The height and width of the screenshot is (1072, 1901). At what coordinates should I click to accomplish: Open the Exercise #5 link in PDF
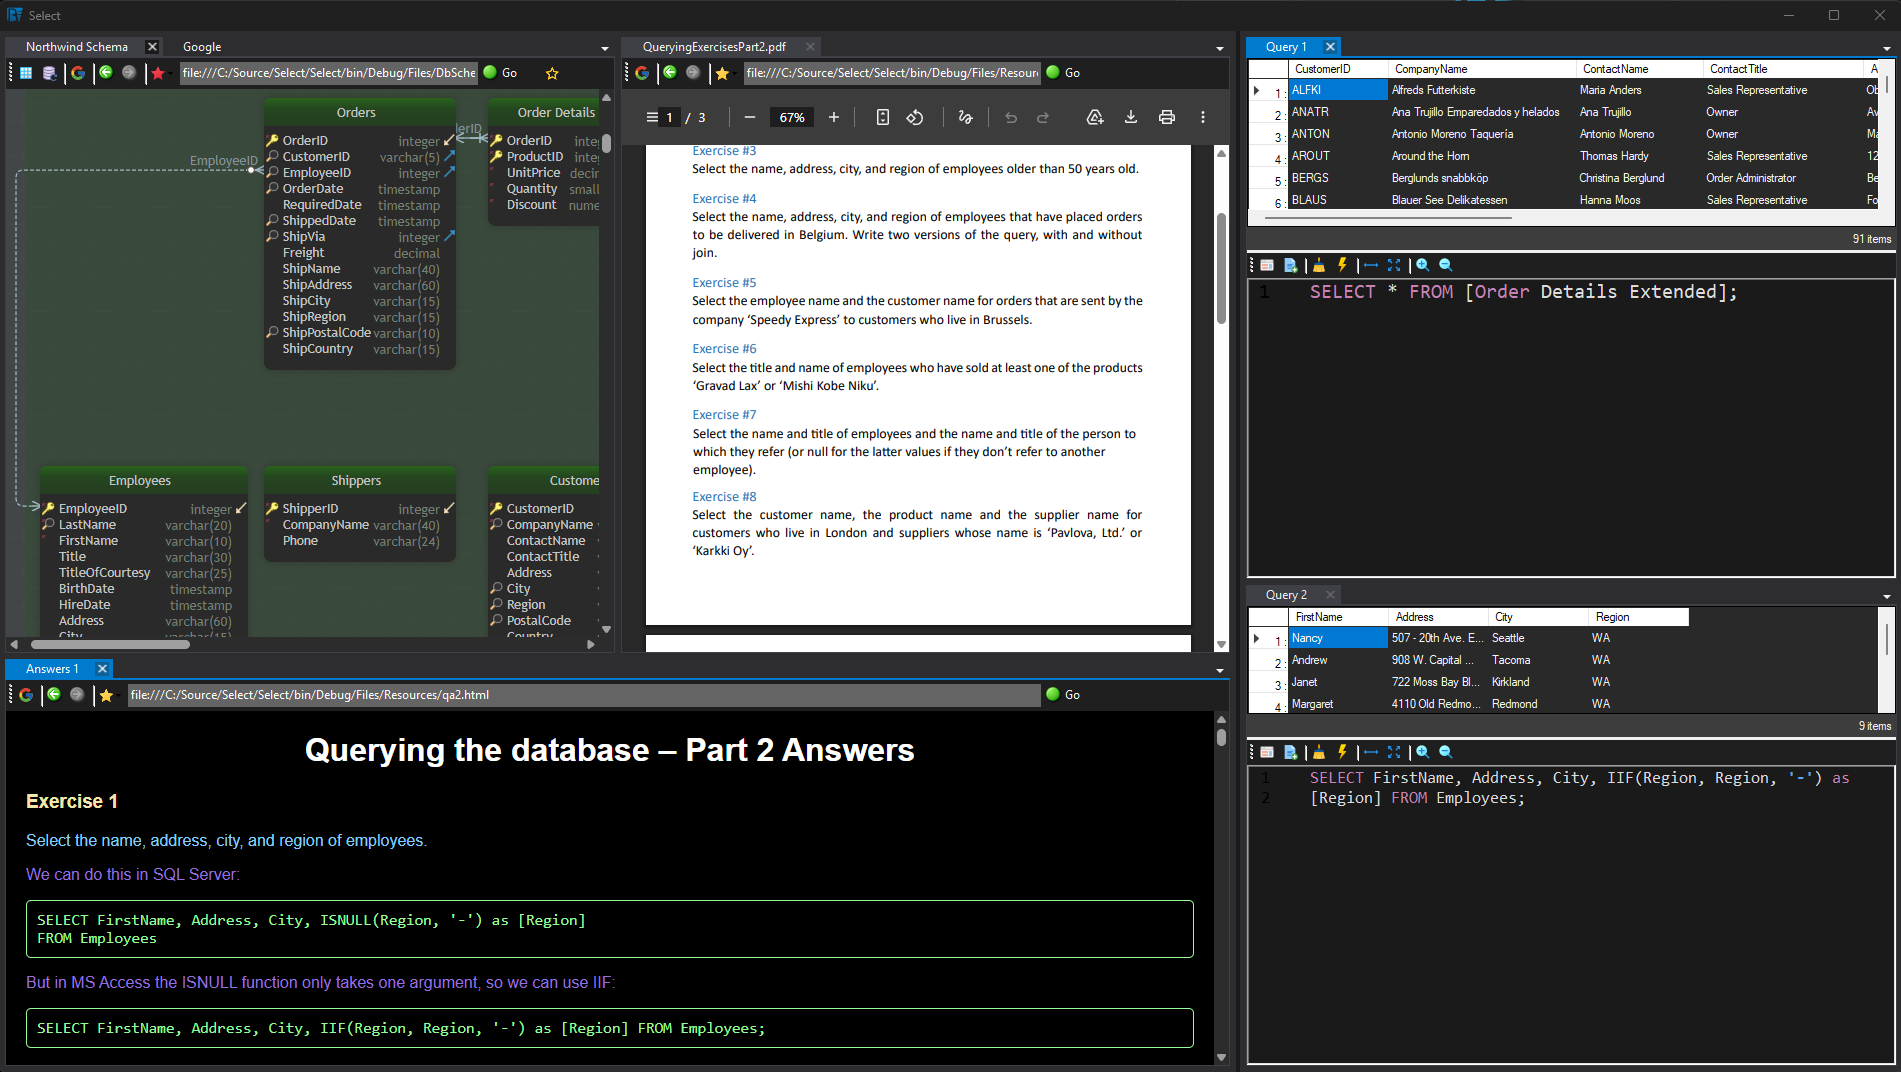[724, 283]
